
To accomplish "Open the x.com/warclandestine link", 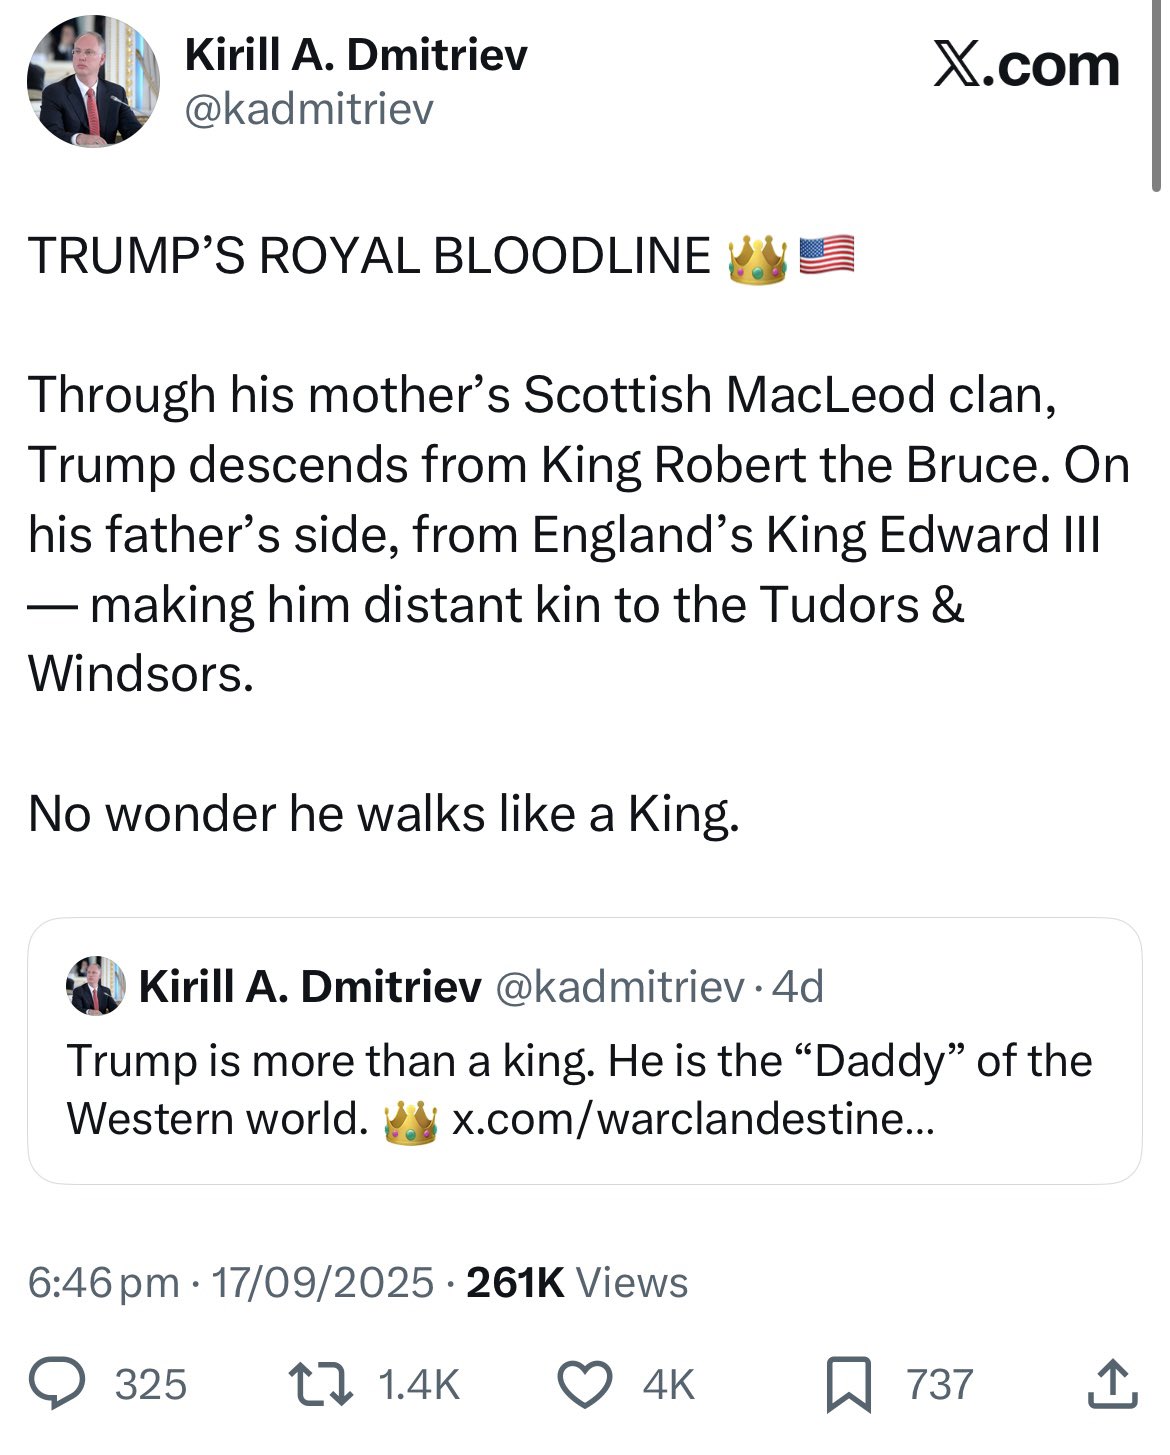I will [692, 1119].
